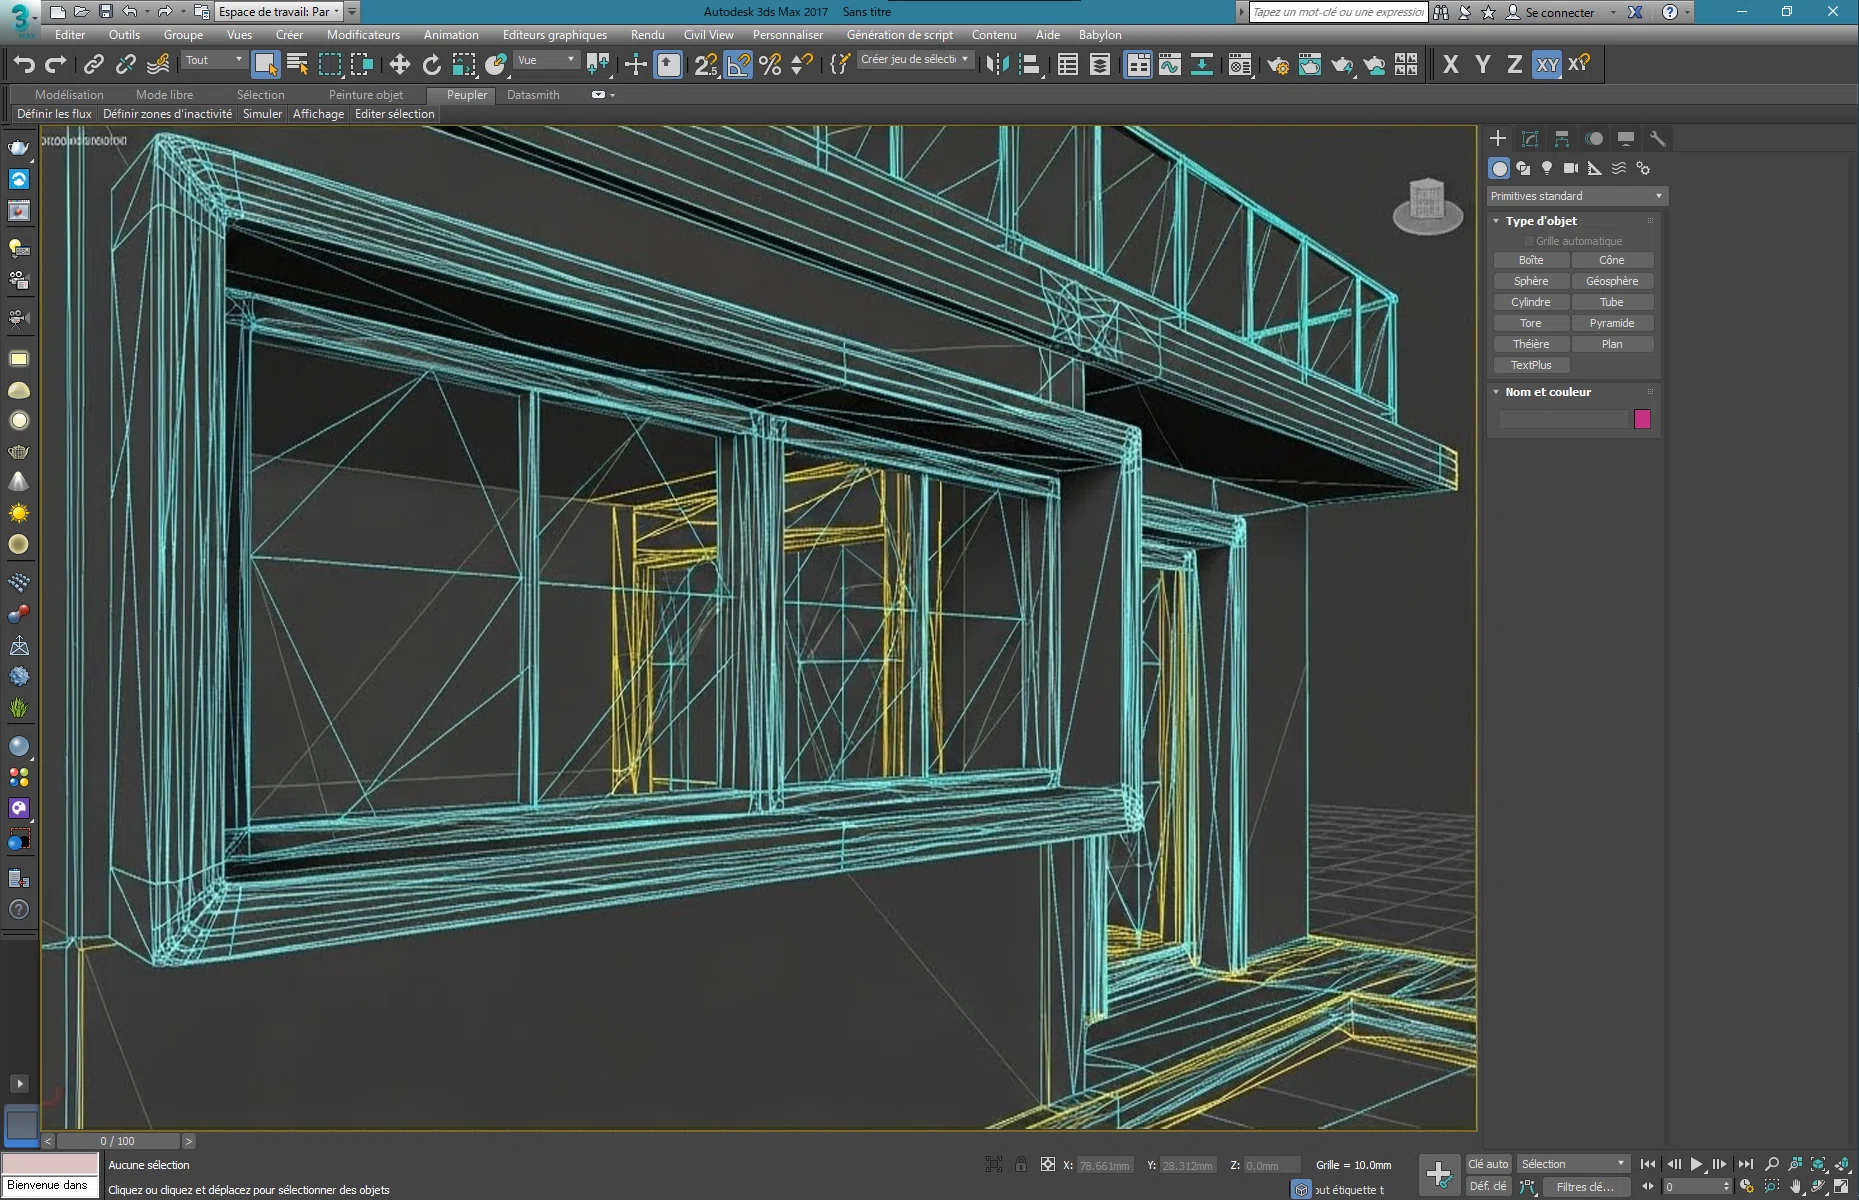Click the 0 / 100 time slider
The width and height of the screenshot is (1859, 1200).
[x=118, y=1141]
